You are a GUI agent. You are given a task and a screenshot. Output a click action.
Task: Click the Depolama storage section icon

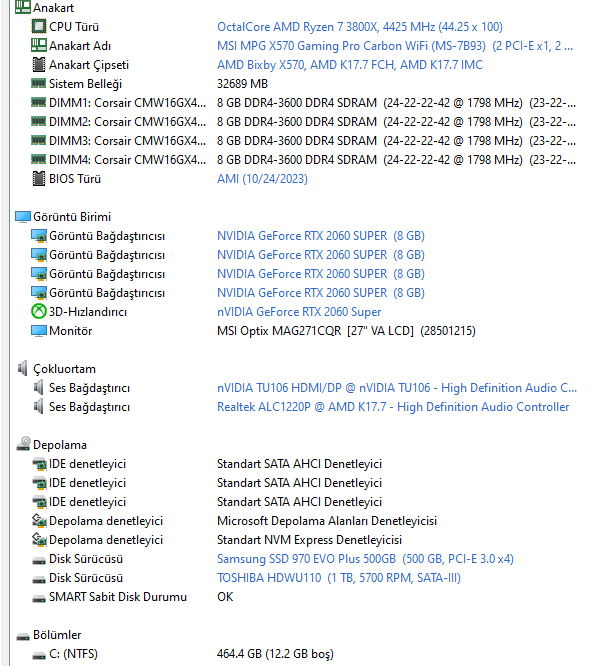[x=23, y=443]
